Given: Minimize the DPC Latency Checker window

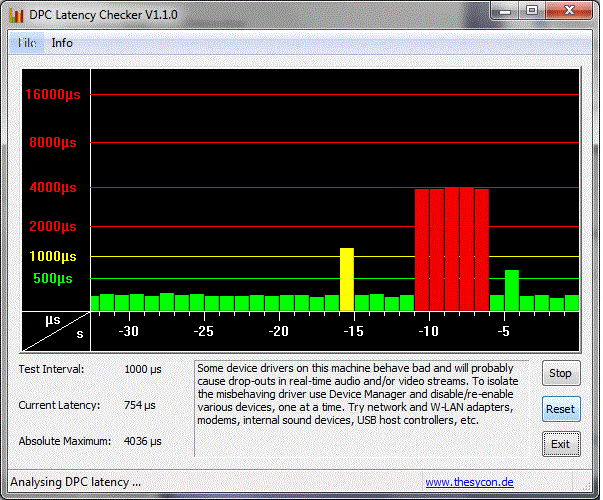Looking at the screenshot, I should pos(504,11).
